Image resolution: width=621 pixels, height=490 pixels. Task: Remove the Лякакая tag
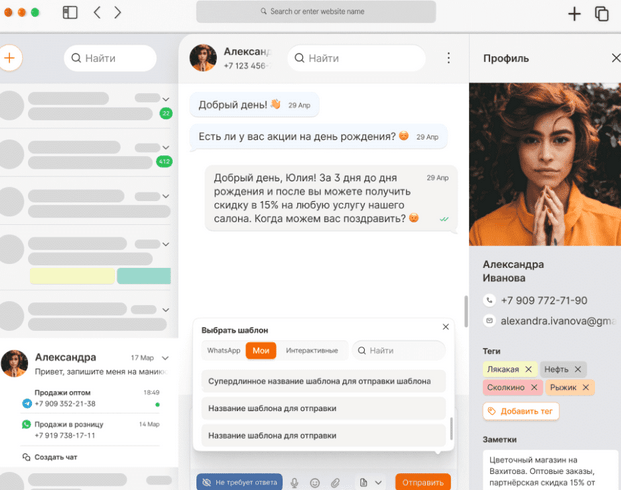(x=528, y=369)
